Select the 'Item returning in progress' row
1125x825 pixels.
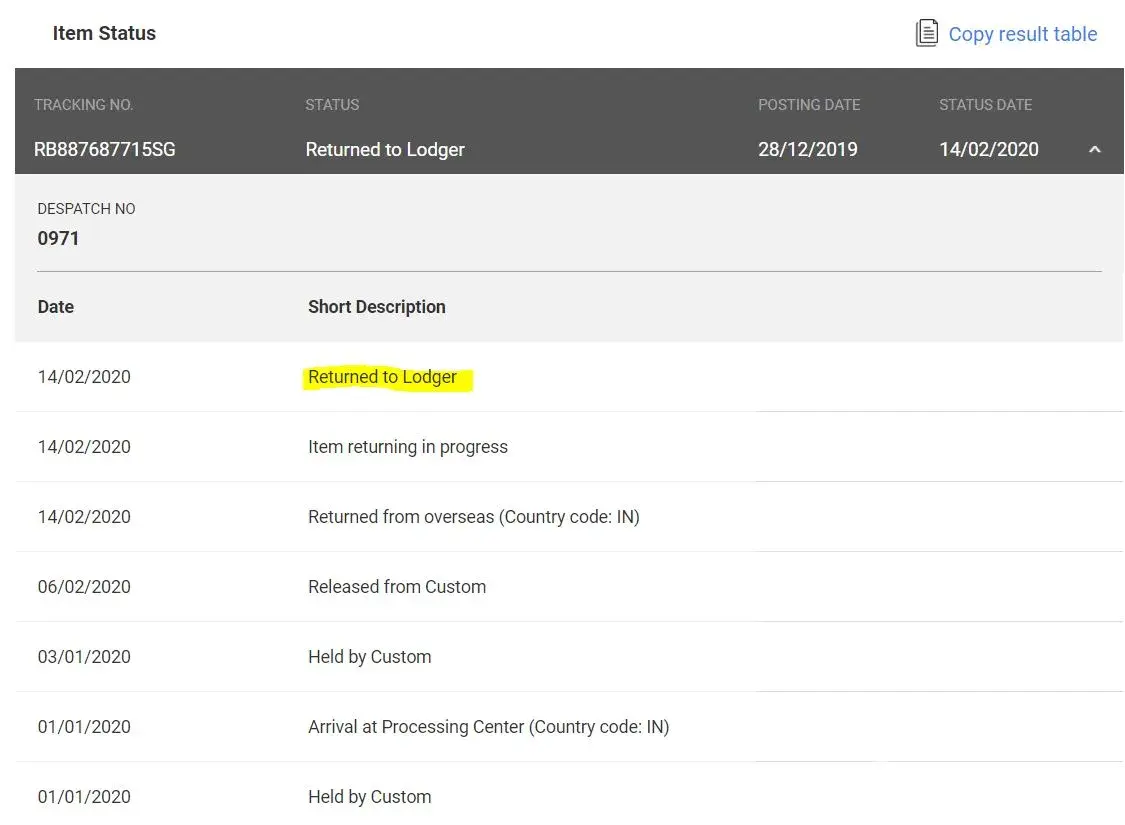407,447
